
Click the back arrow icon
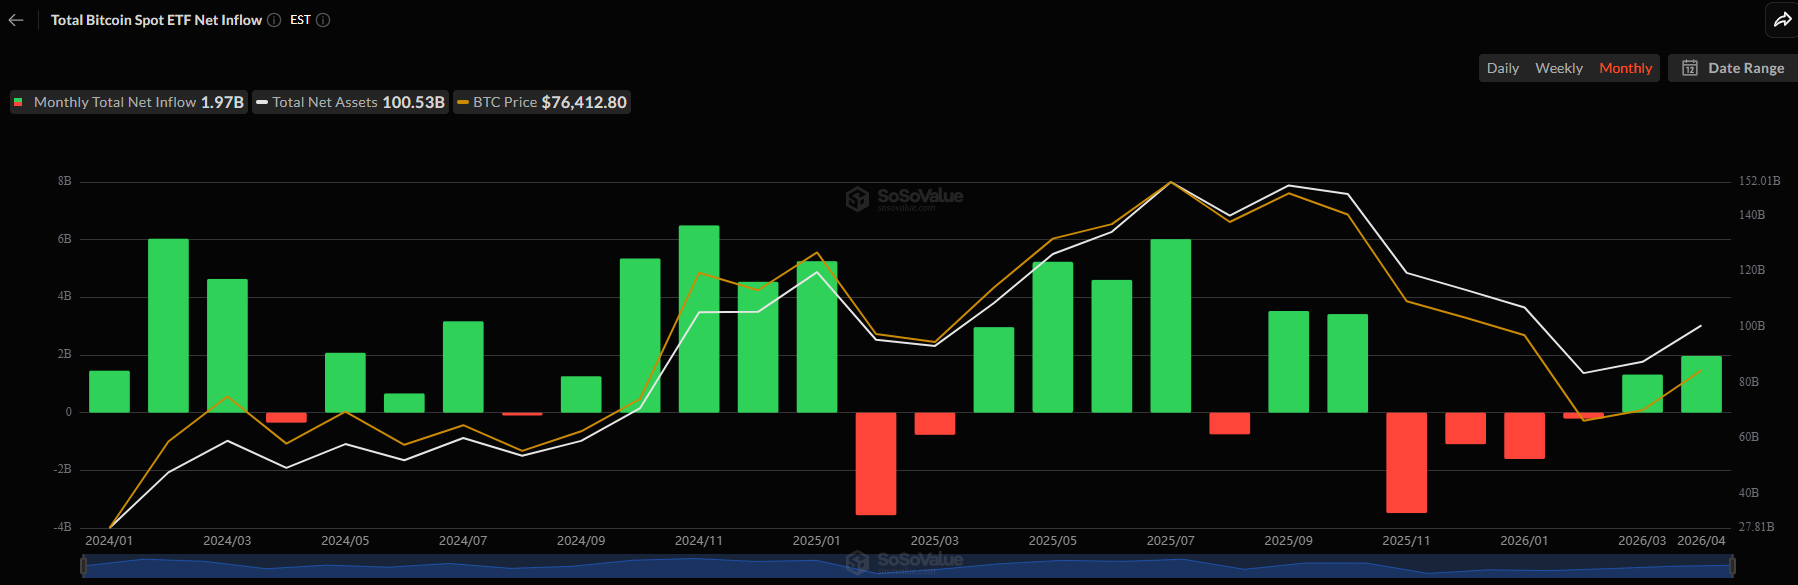16,20
